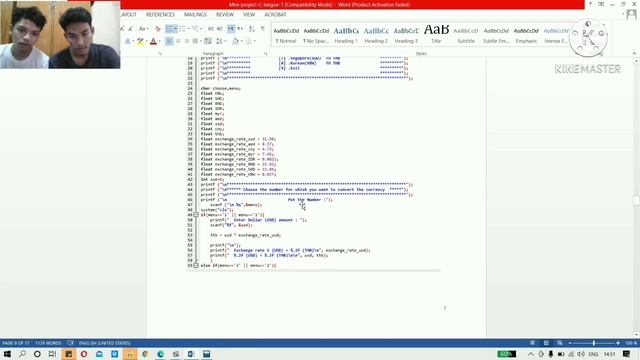
Task: Apply the red font color
Action: [x=153, y=41]
